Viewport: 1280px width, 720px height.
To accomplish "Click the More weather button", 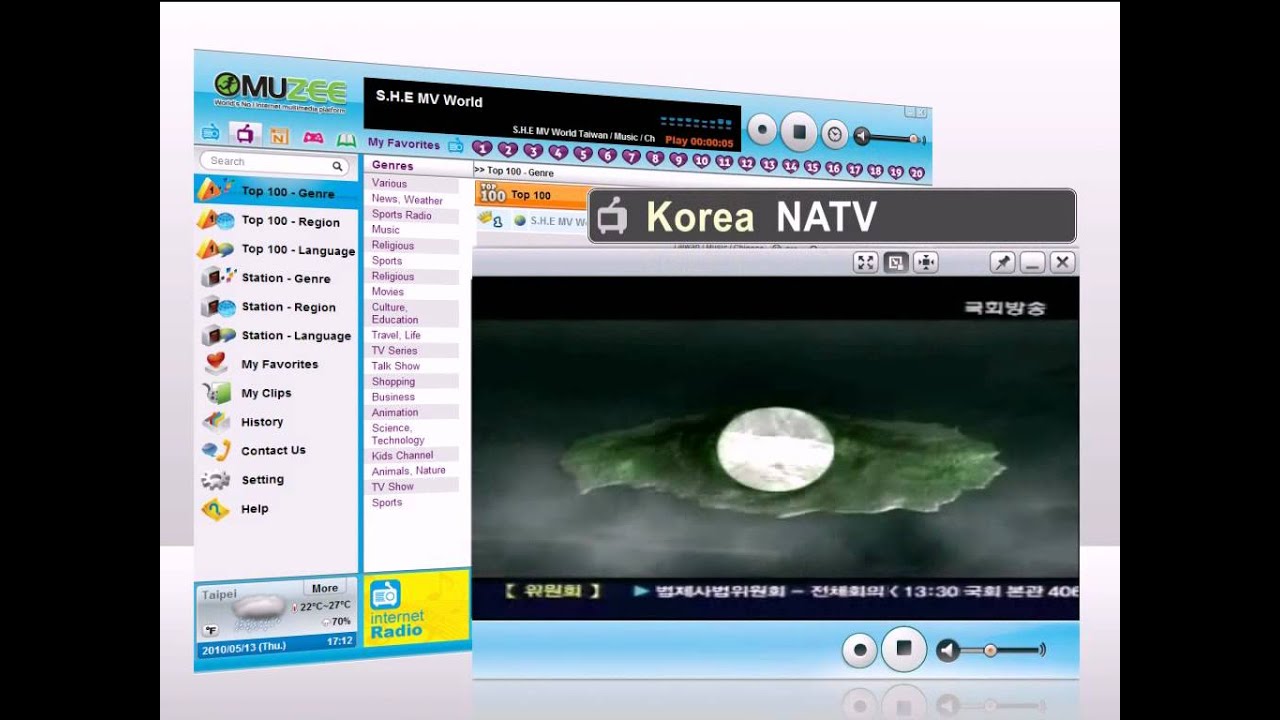I will (x=325, y=588).
